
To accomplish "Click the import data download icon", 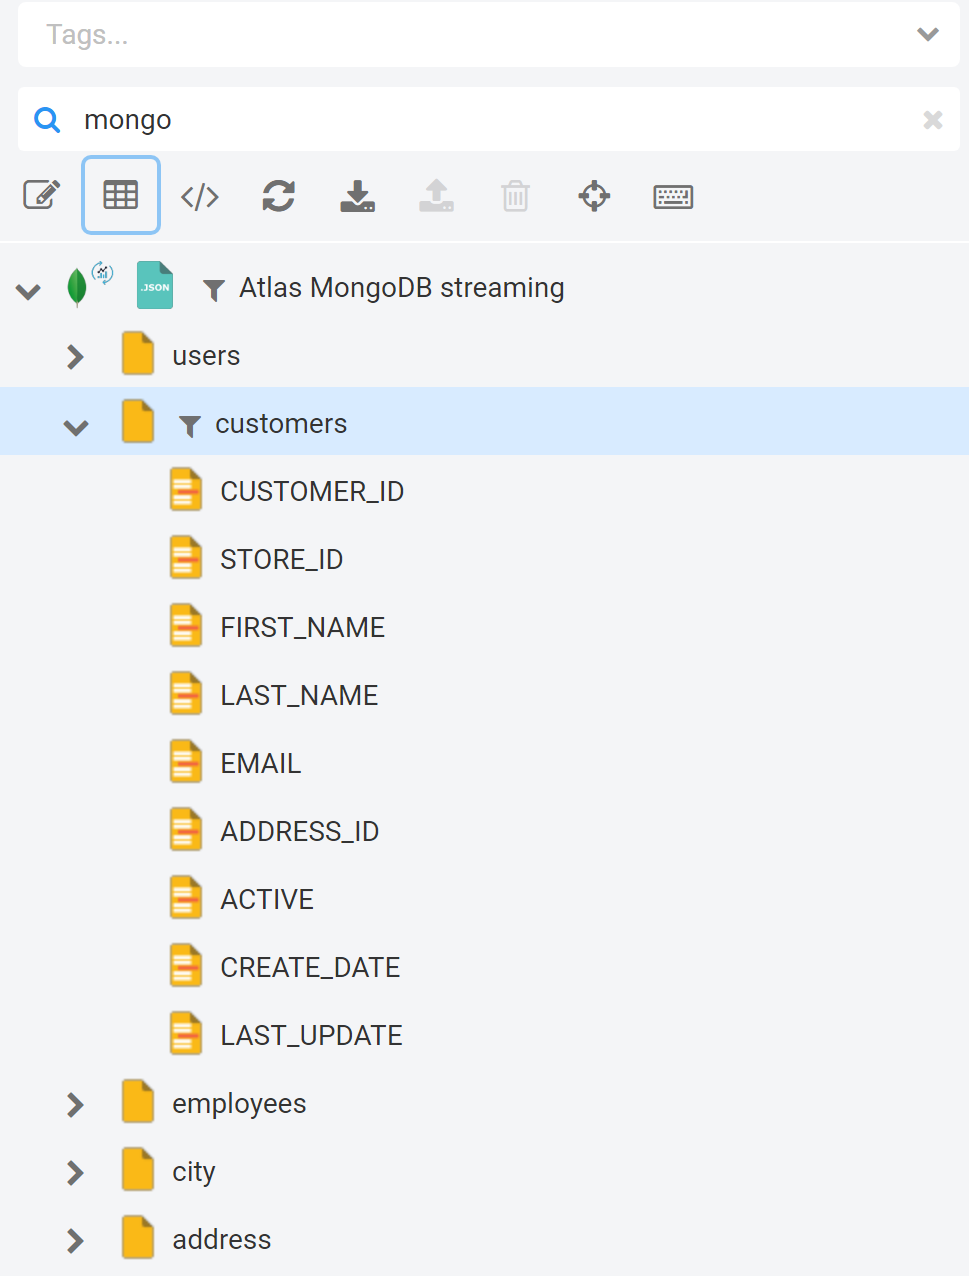I will tap(357, 196).
